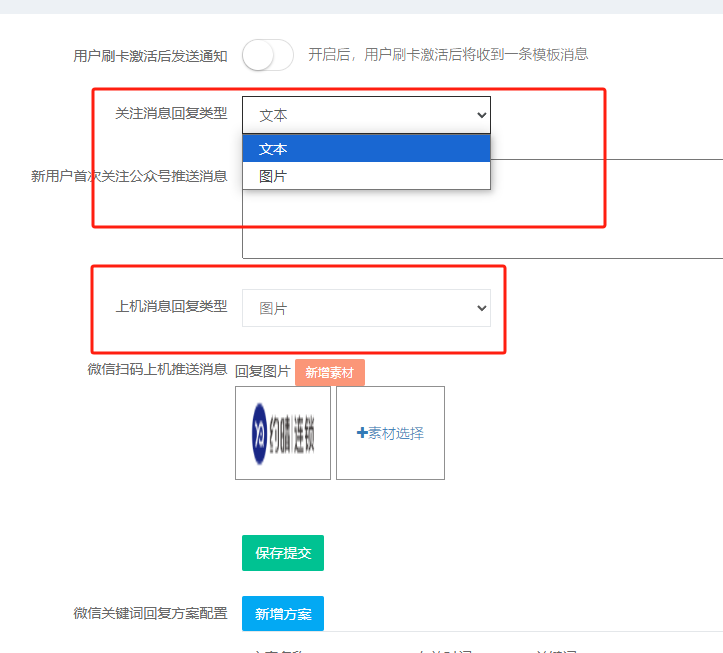Click the plus icon in 素材选择
723x653 pixels.
click(362, 433)
